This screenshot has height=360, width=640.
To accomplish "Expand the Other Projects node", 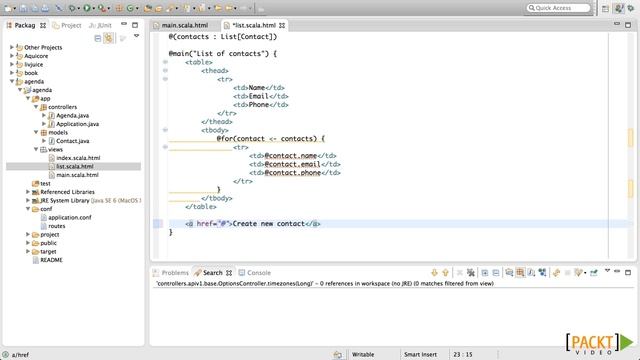I will coord(12,47).
